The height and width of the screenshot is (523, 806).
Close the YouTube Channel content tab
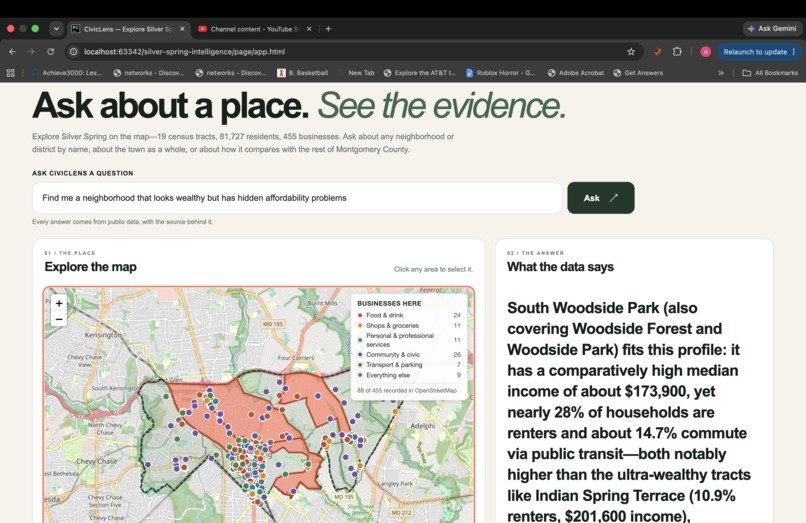[x=309, y=29]
